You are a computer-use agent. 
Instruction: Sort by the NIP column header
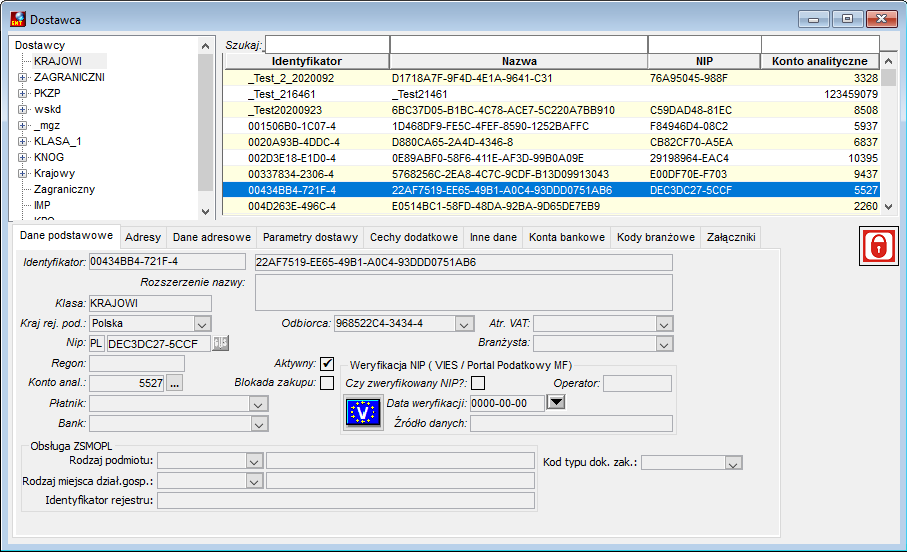704,61
